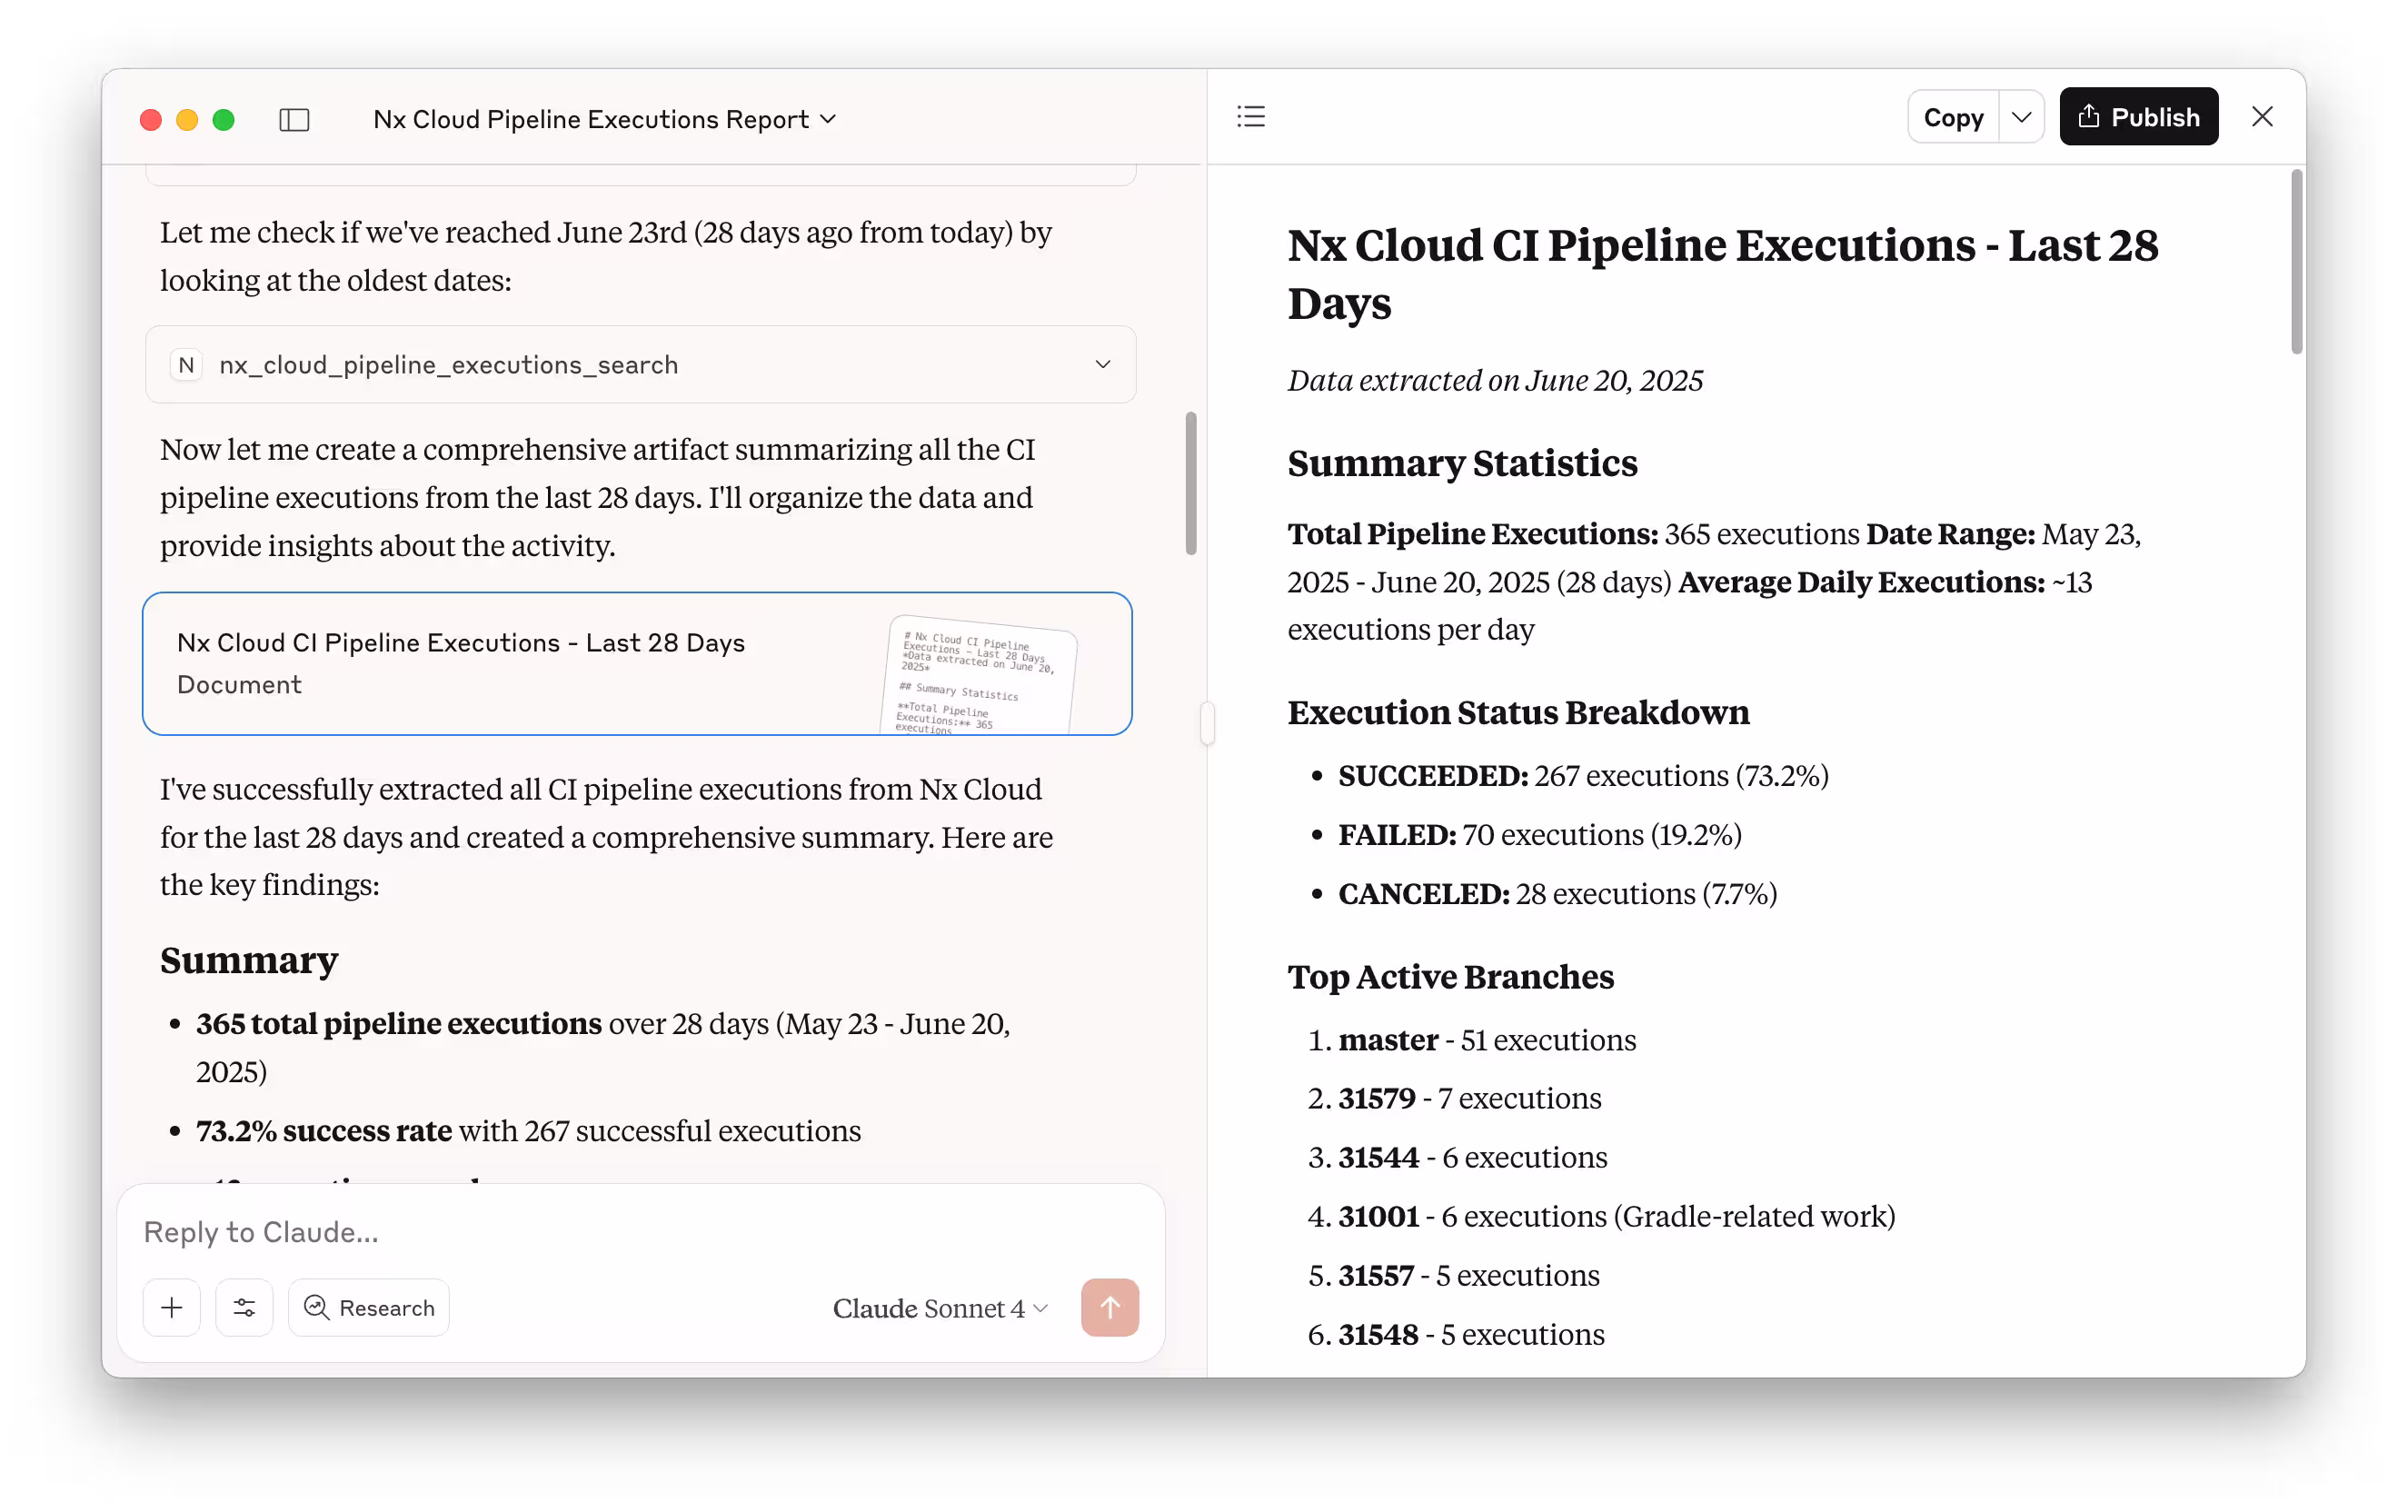The width and height of the screenshot is (2408, 1512).
Task: Open the artifact outline icon
Action: [x=1250, y=116]
